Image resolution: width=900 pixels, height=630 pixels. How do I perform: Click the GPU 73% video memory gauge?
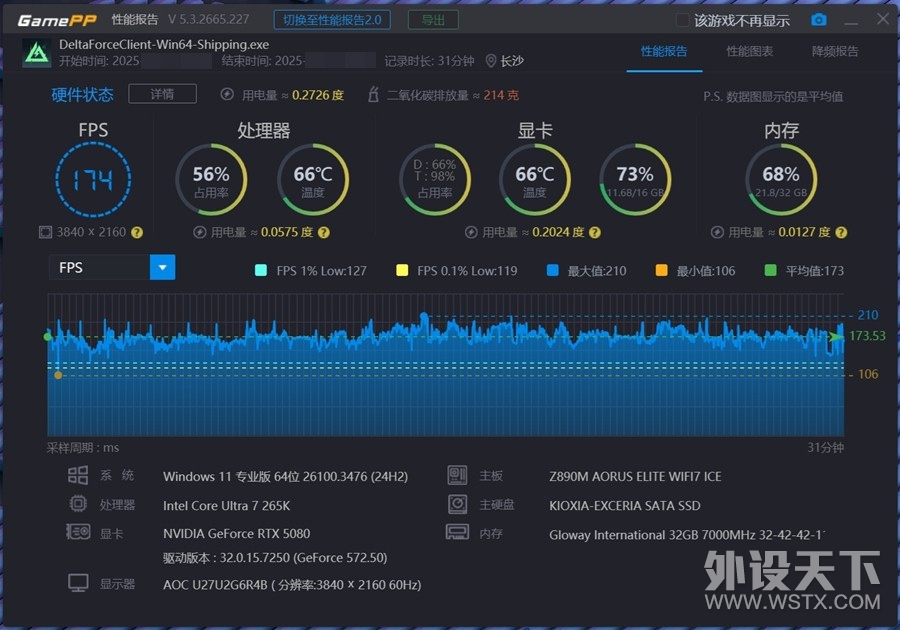pos(635,180)
